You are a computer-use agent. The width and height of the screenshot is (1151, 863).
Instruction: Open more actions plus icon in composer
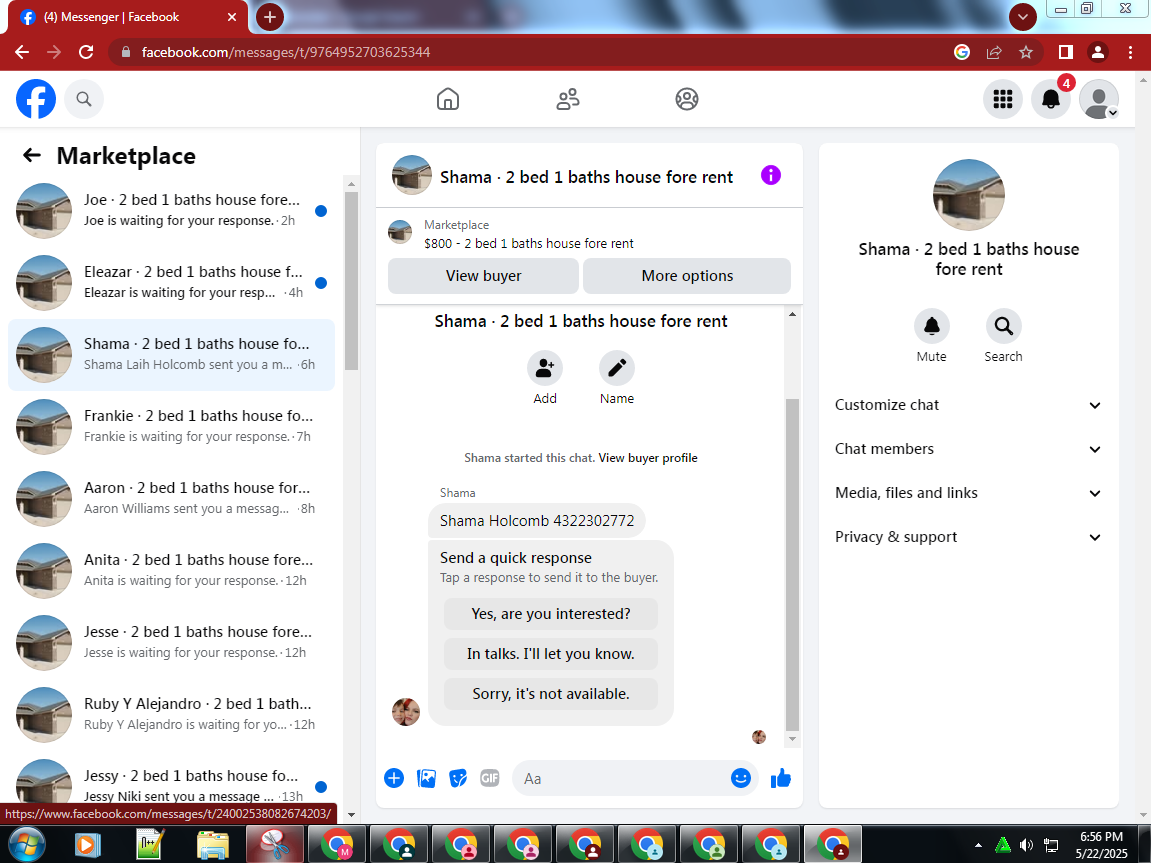point(394,779)
